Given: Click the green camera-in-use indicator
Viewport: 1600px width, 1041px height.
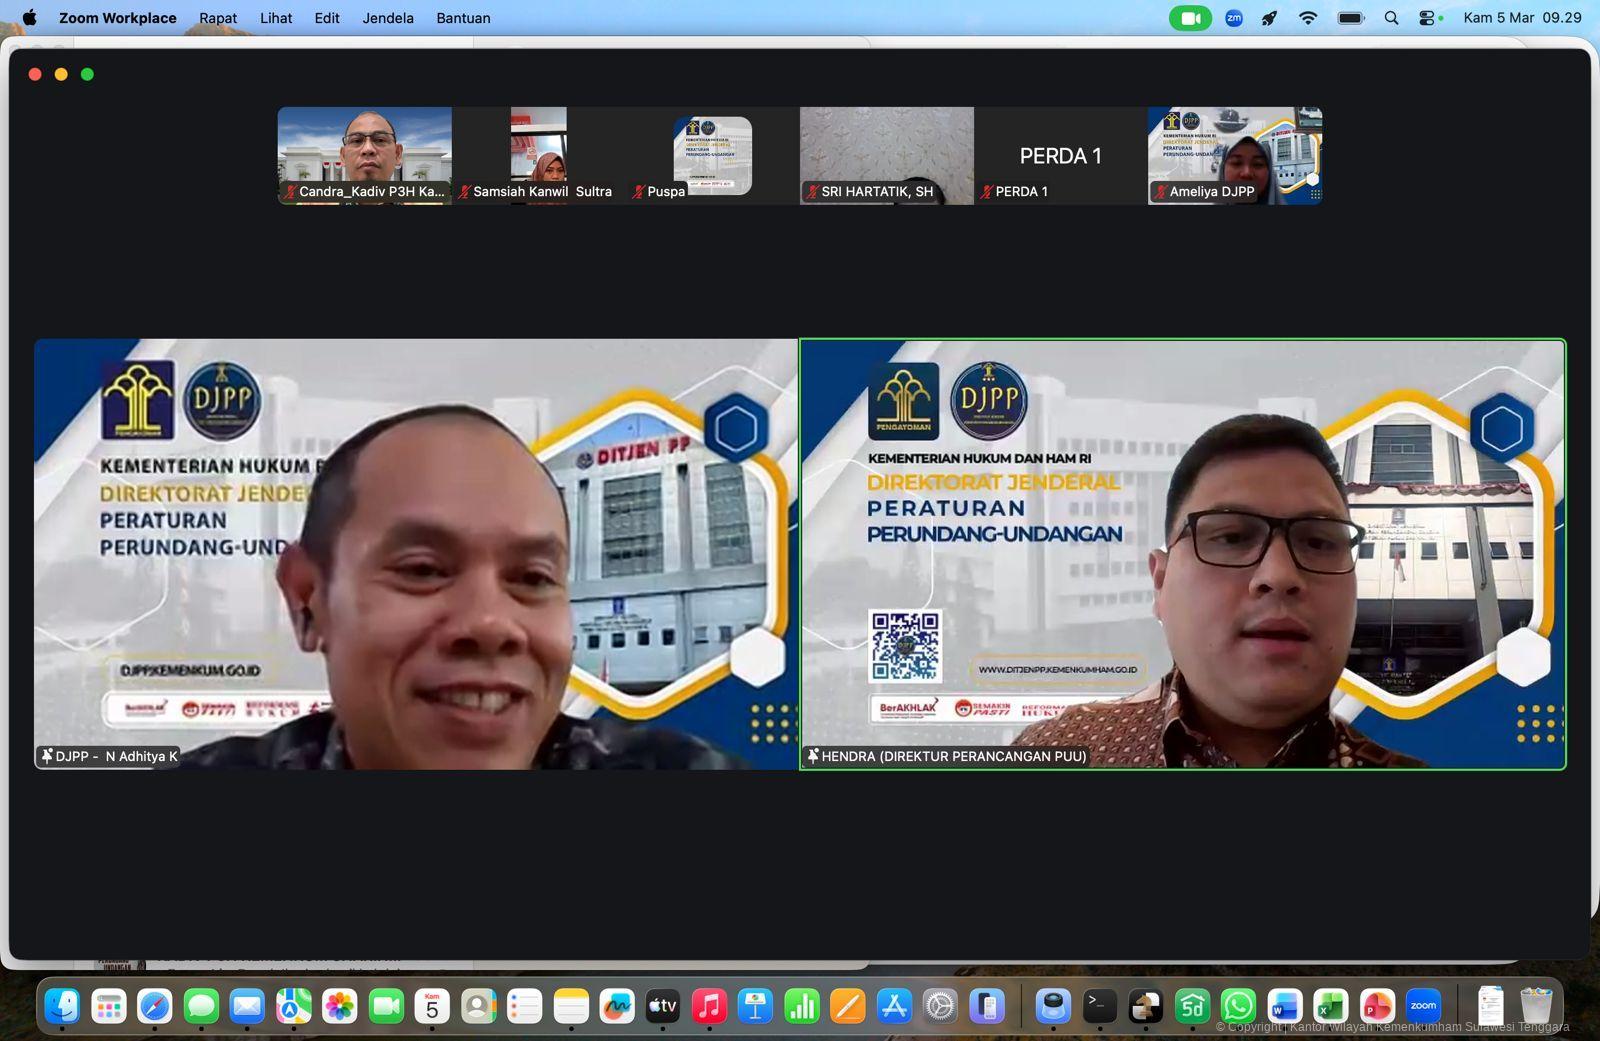Looking at the screenshot, I should pos(1190,18).
